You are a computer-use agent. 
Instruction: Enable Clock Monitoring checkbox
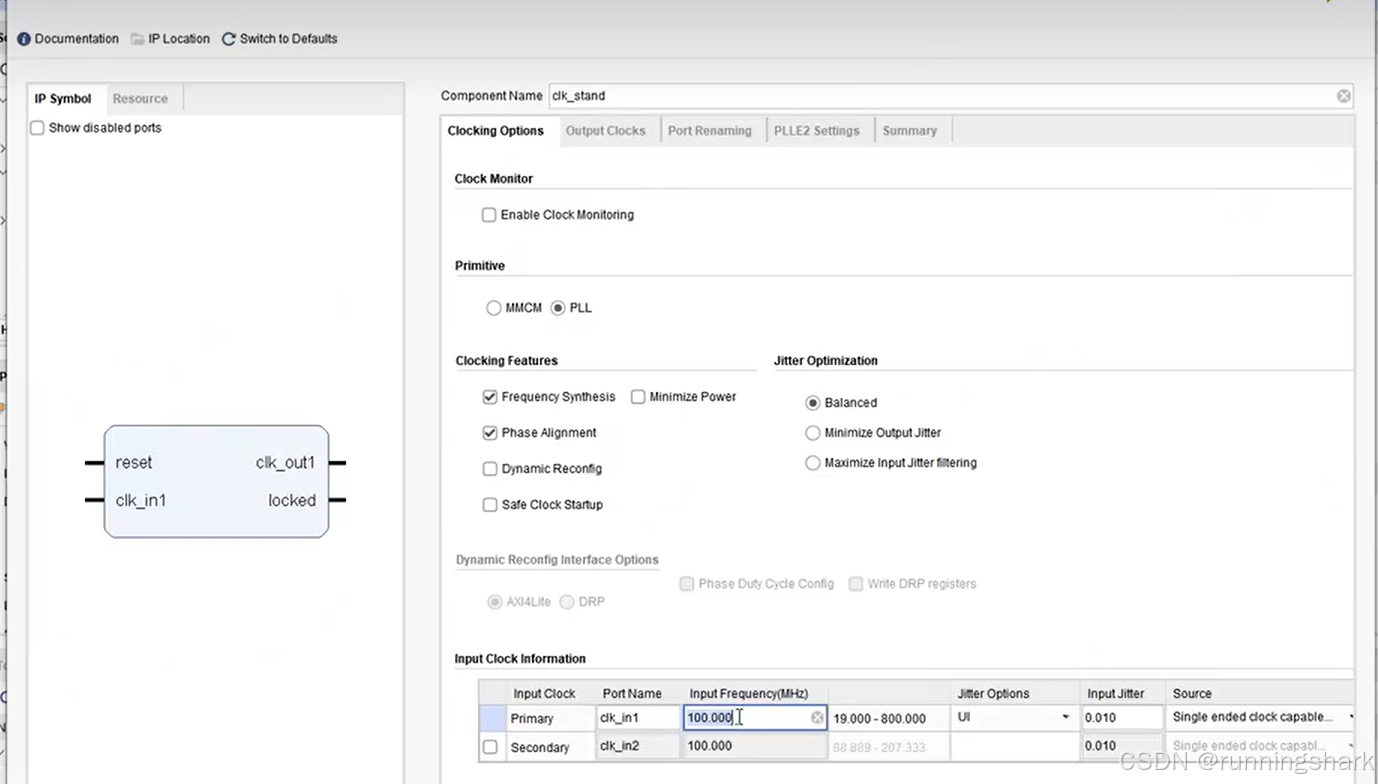pos(489,215)
